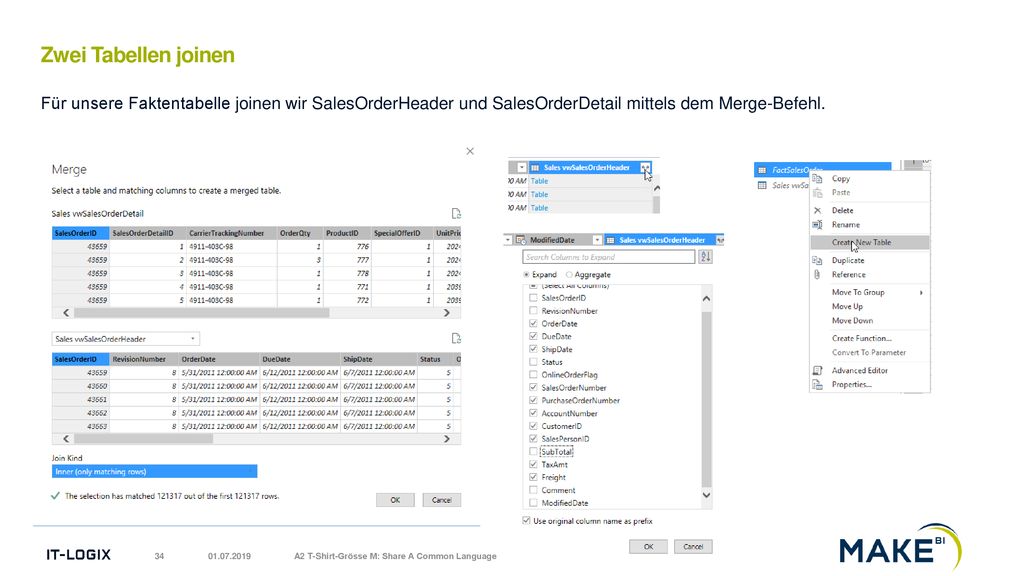Screen dimensions: 1024x576
Task: Click expand icon under the mouse cursor
Action: coord(645,168)
